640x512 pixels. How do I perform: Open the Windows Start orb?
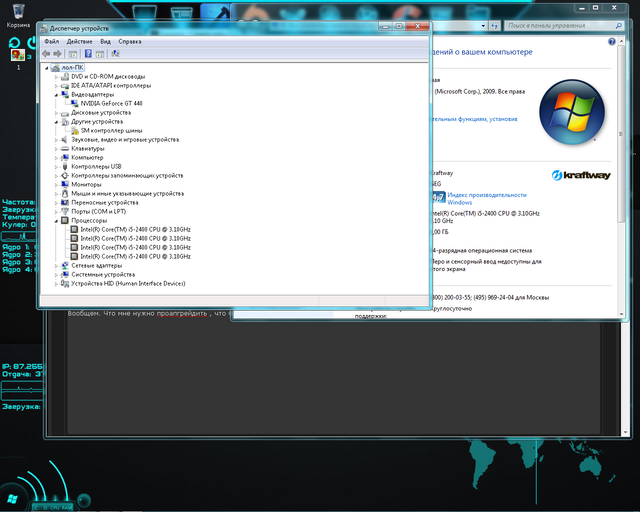pos(13,499)
